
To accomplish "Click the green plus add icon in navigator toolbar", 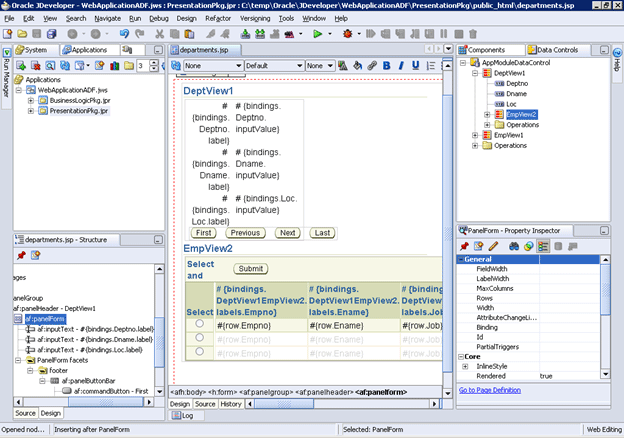I will coord(21,66).
